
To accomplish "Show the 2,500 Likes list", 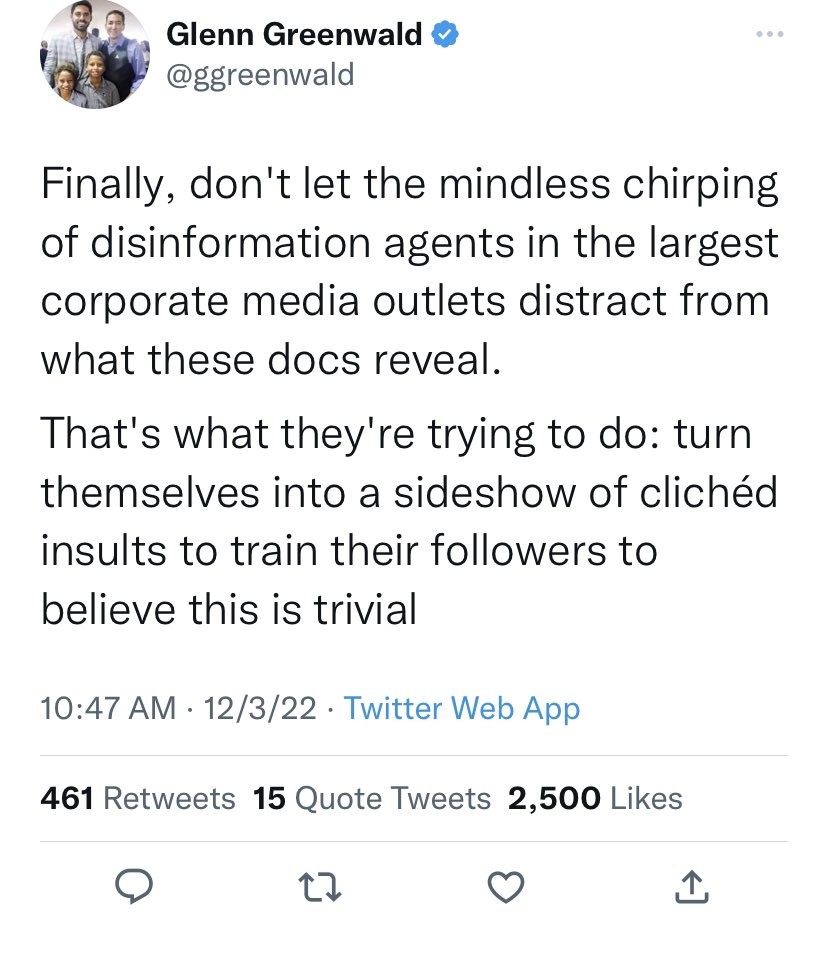I will (x=595, y=798).
